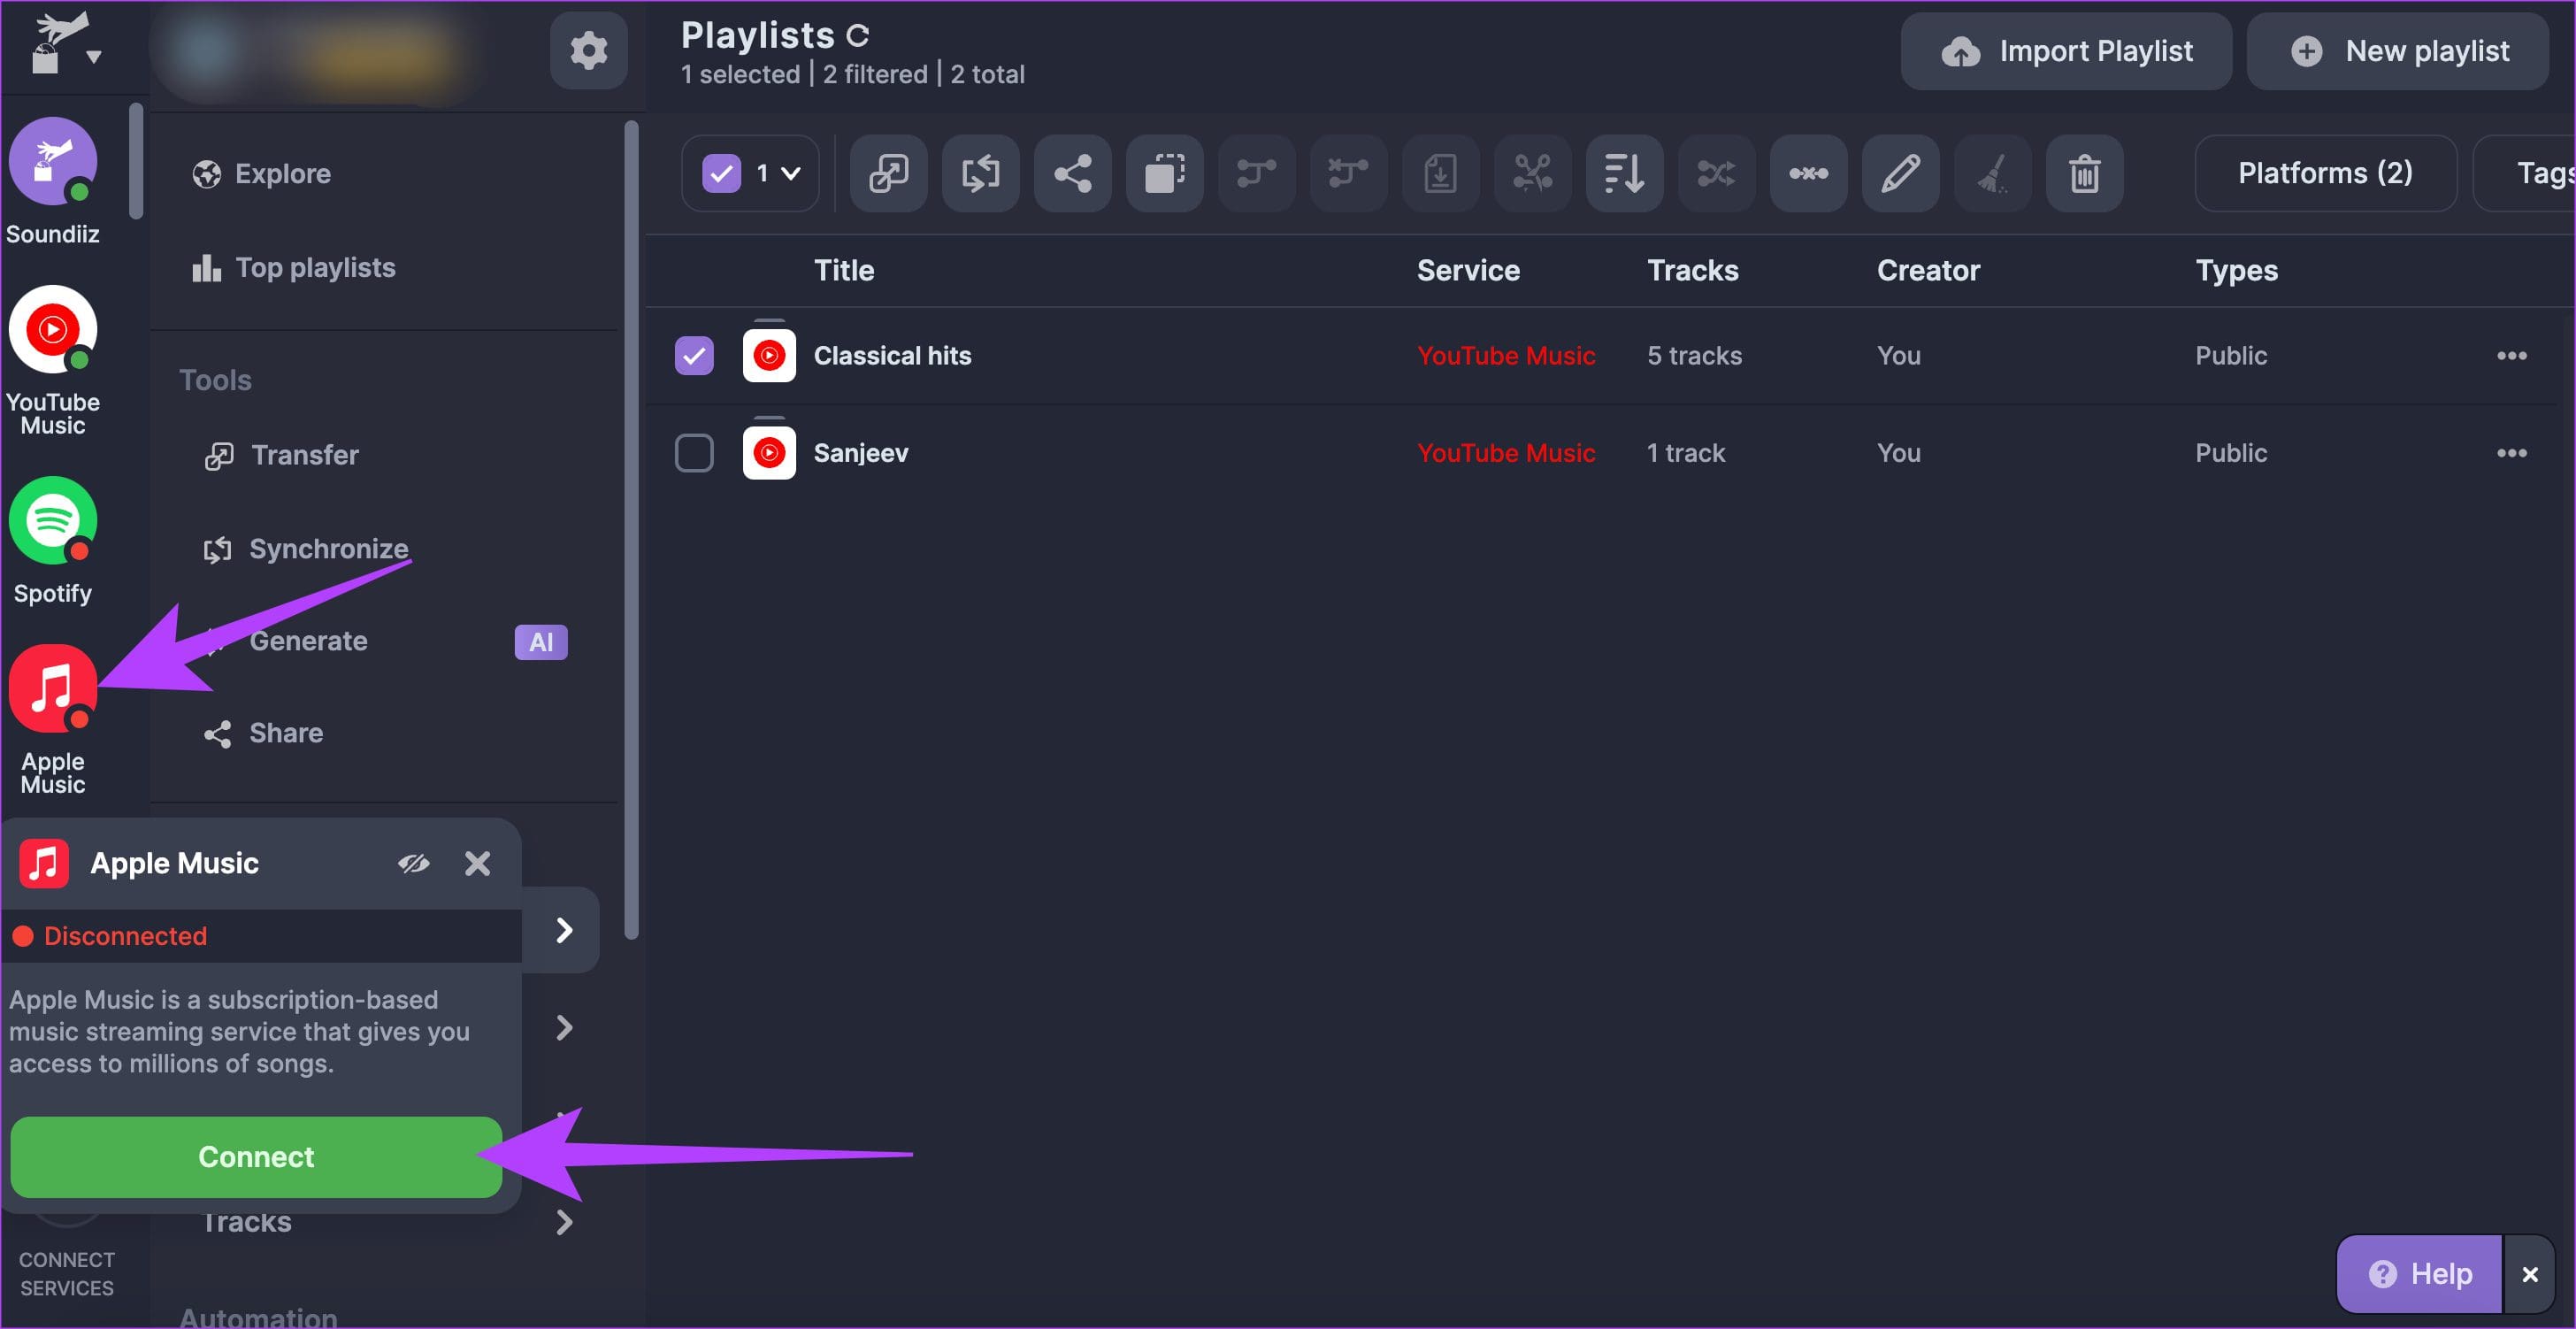Click the sidebar menu vertical scrollbar
This screenshot has width=2576, height=1329.
pyautogui.click(x=631, y=530)
